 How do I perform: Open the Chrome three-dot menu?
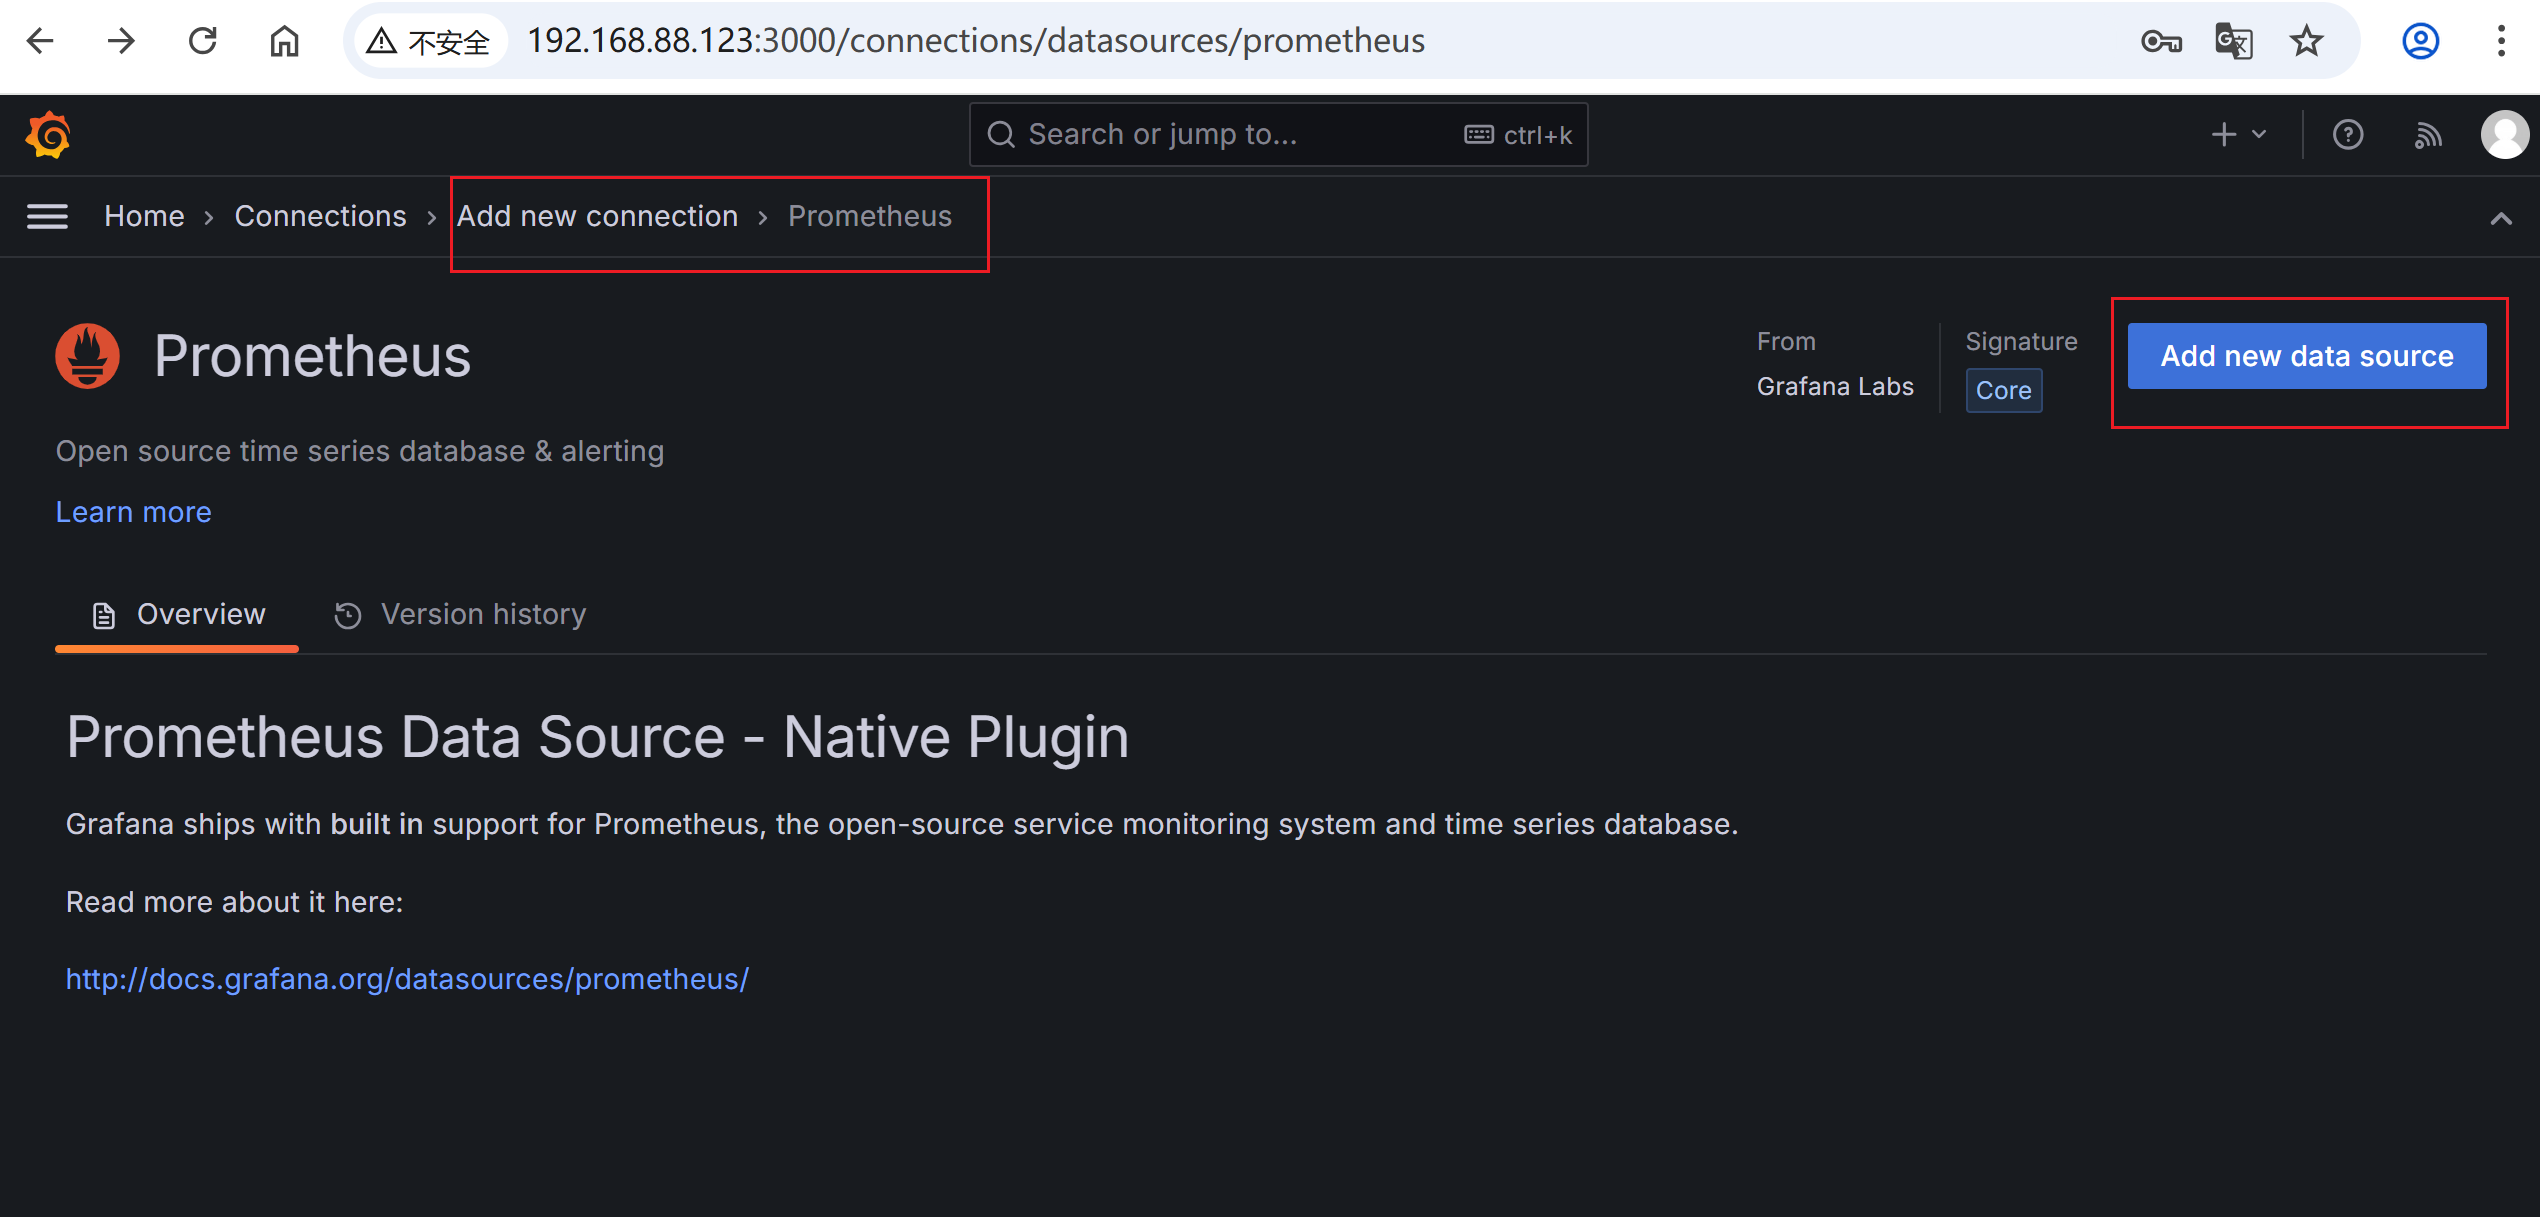pos(2501,41)
